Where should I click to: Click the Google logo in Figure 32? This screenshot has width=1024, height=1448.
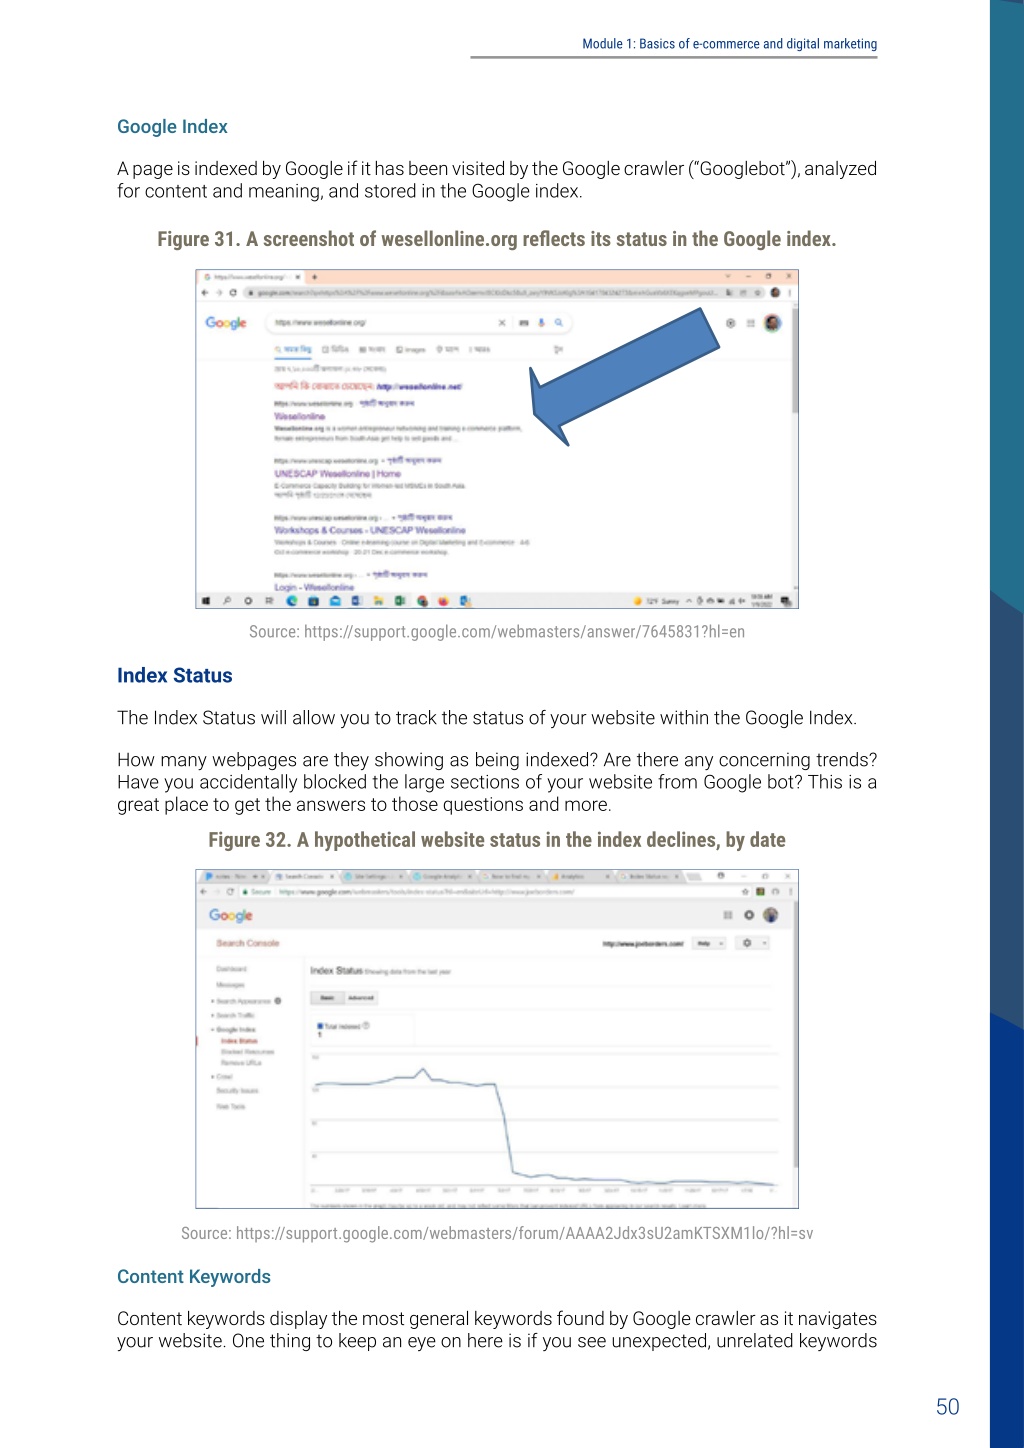(231, 915)
